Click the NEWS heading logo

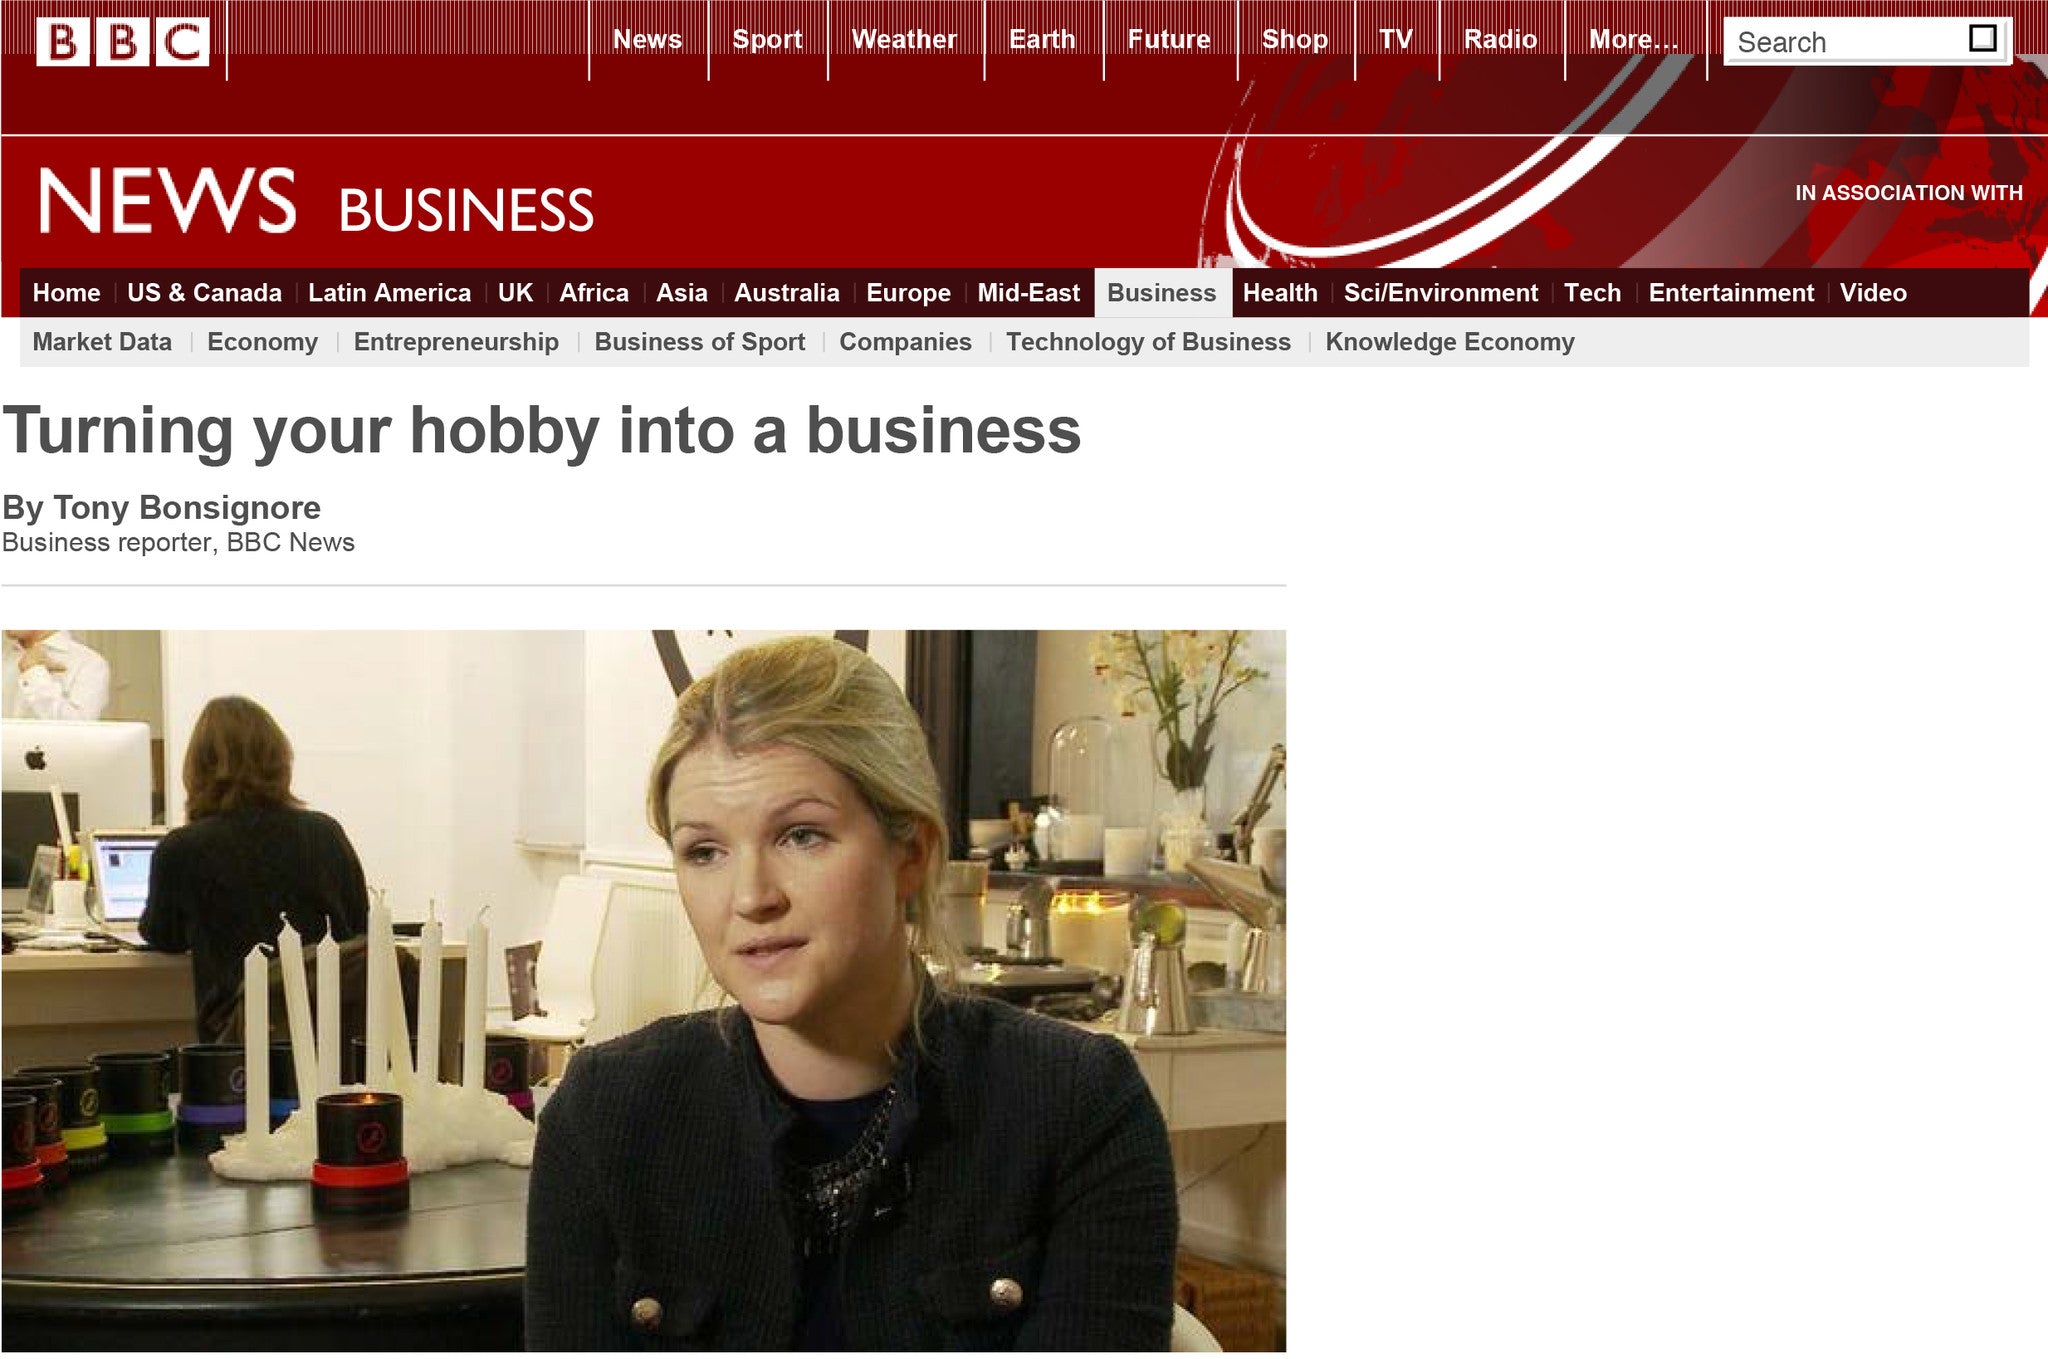[167, 201]
